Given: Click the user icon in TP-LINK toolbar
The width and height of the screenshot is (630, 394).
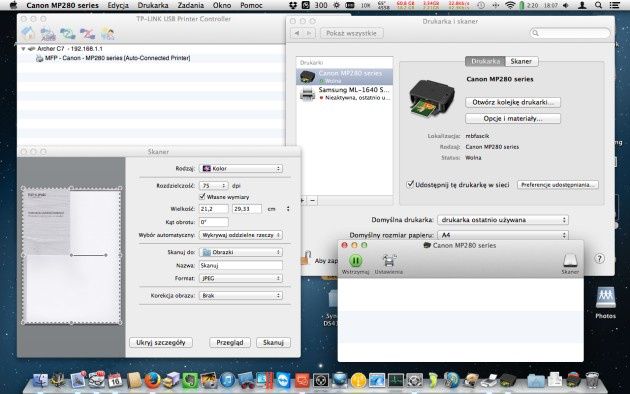Looking at the screenshot, I should click(x=107, y=34).
